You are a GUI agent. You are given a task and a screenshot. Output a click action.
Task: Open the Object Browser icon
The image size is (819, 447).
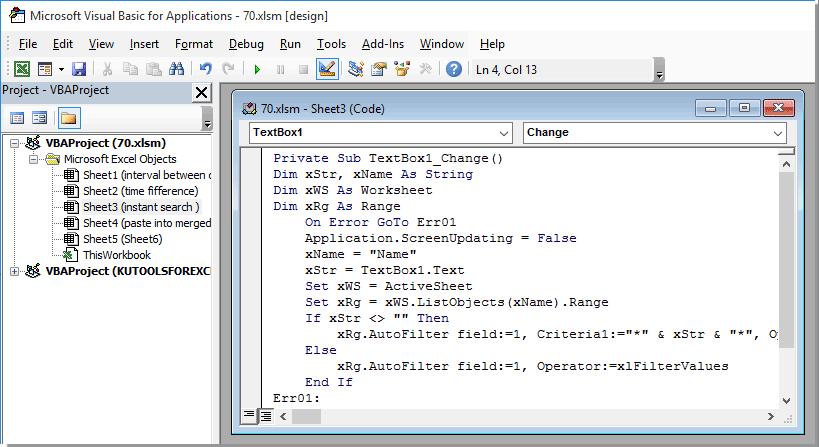coord(402,69)
